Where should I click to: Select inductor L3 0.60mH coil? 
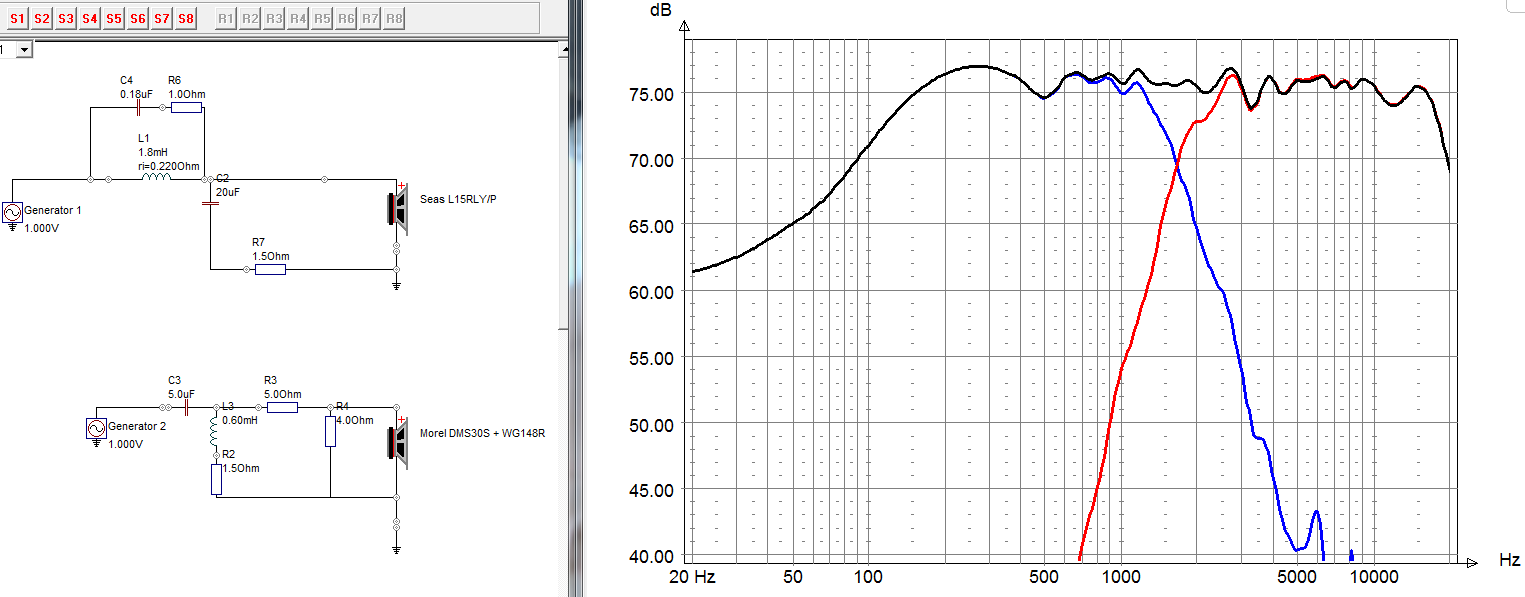[x=215, y=434]
